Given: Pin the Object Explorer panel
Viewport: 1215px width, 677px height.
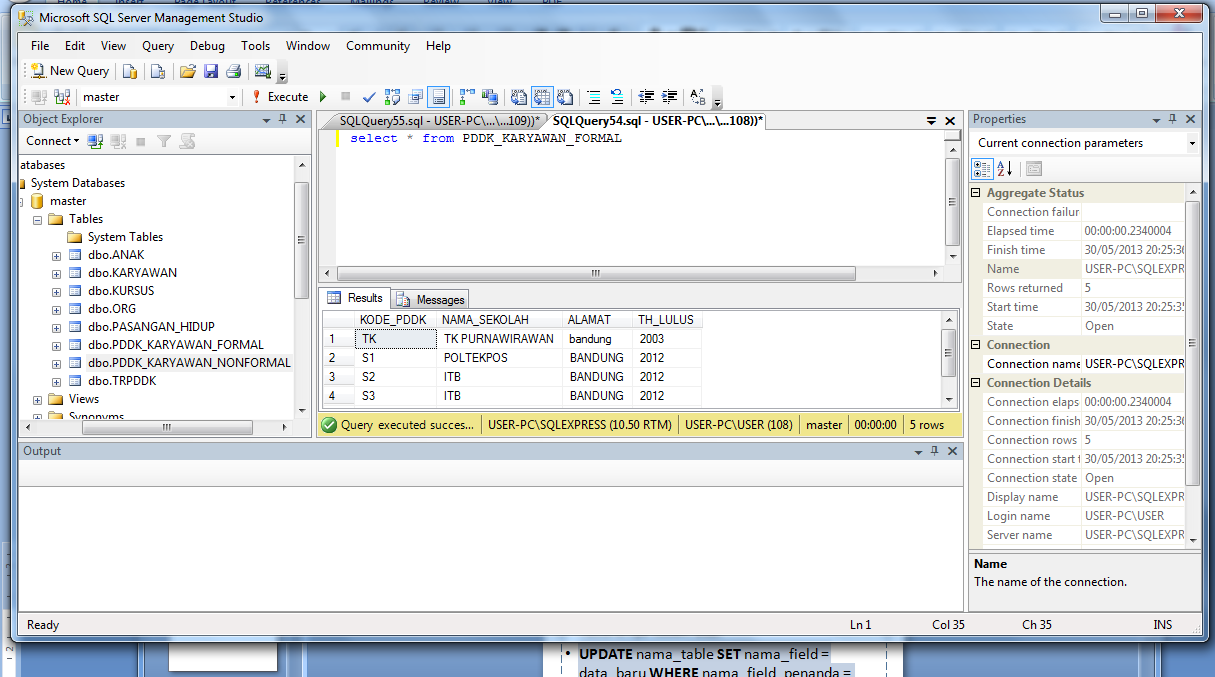Looking at the screenshot, I should click(283, 119).
